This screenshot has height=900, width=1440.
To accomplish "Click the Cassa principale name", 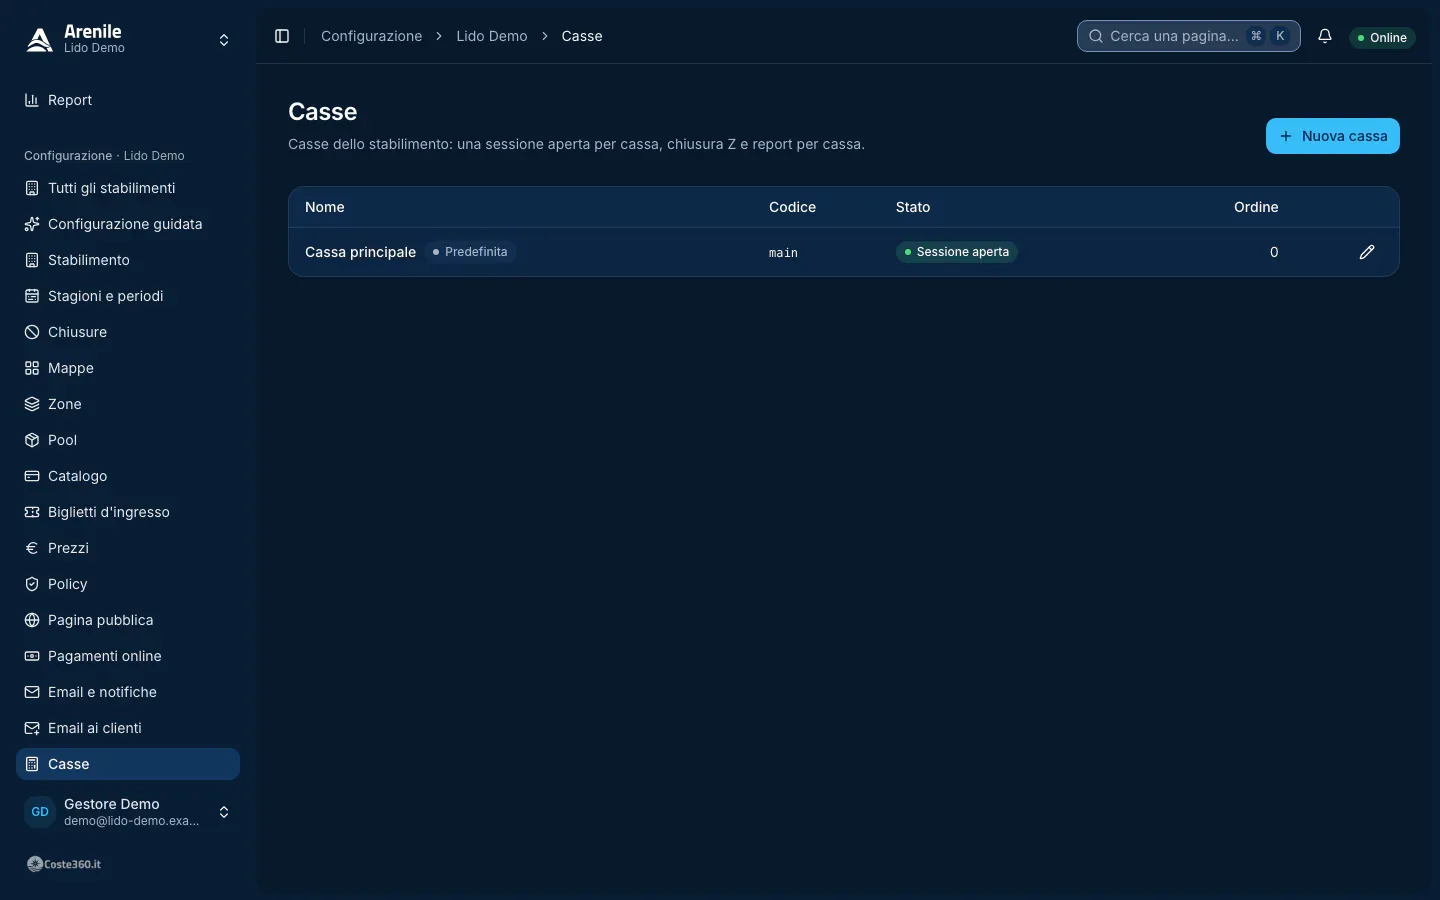I will click(x=360, y=252).
